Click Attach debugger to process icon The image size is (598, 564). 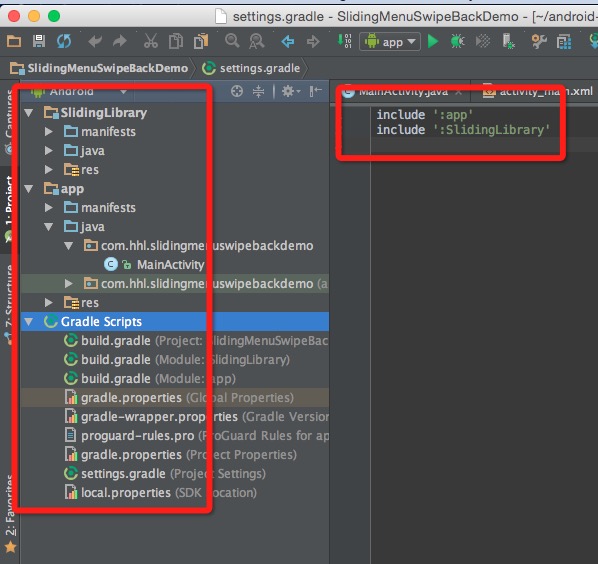pos(508,41)
